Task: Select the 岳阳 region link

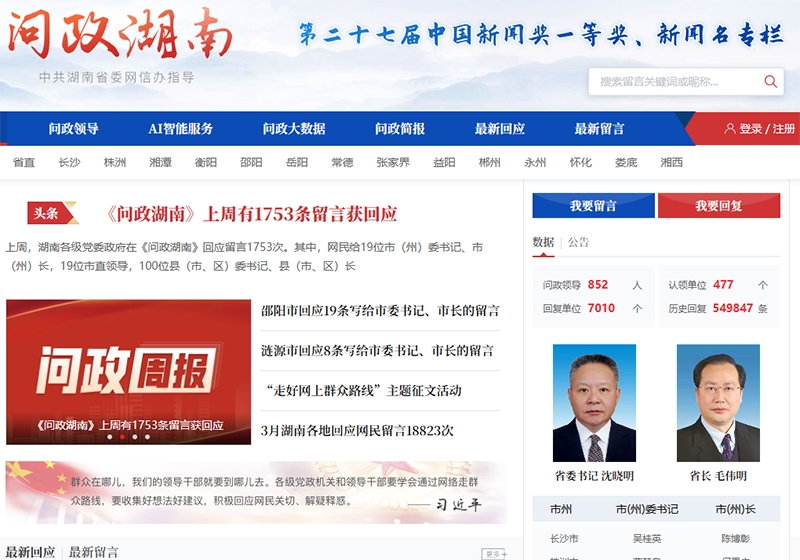Action: pyautogui.click(x=297, y=162)
